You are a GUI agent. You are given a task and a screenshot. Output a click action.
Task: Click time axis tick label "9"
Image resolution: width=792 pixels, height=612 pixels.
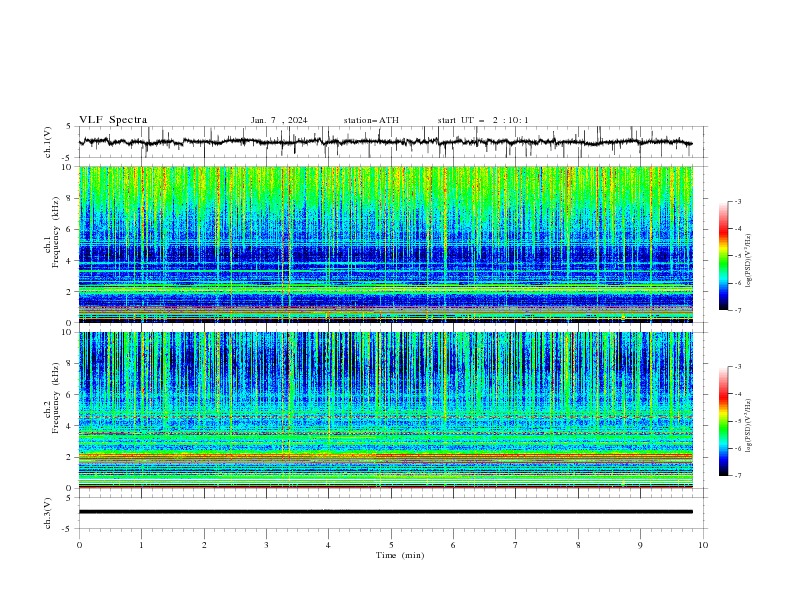coord(640,545)
